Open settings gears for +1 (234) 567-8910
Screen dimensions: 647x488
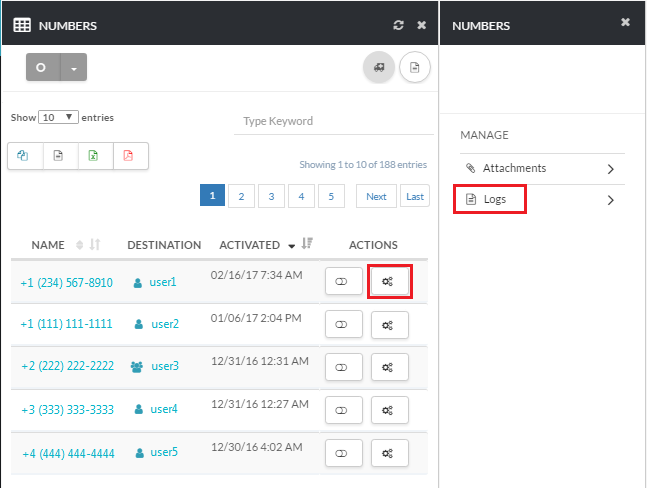389,283
